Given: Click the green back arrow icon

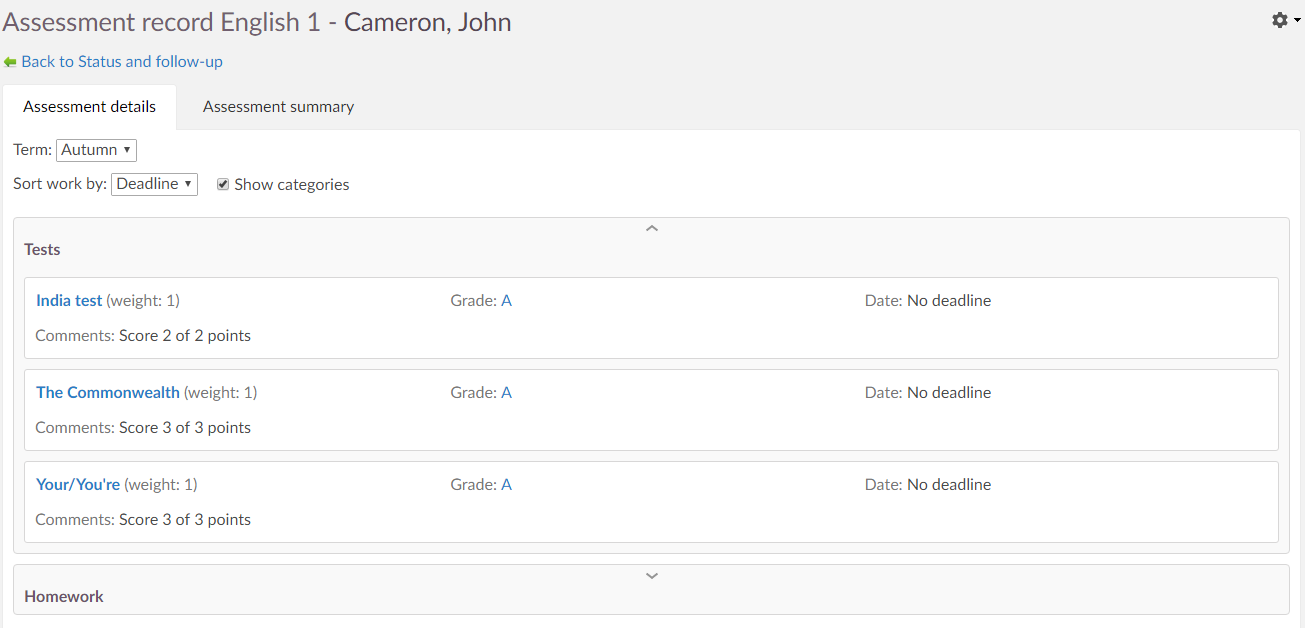Looking at the screenshot, I should pyautogui.click(x=10, y=62).
